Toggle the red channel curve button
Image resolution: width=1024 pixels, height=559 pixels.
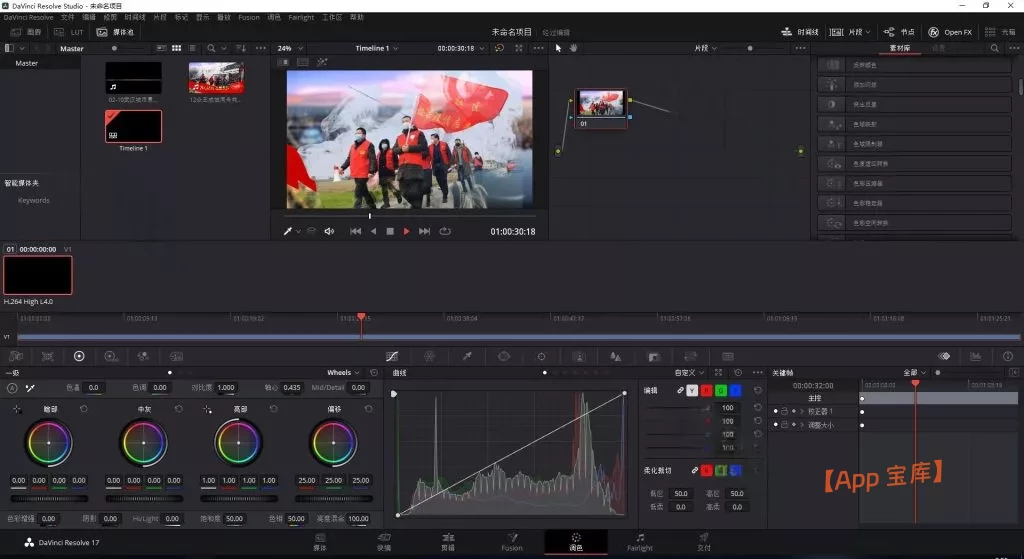click(x=706, y=390)
